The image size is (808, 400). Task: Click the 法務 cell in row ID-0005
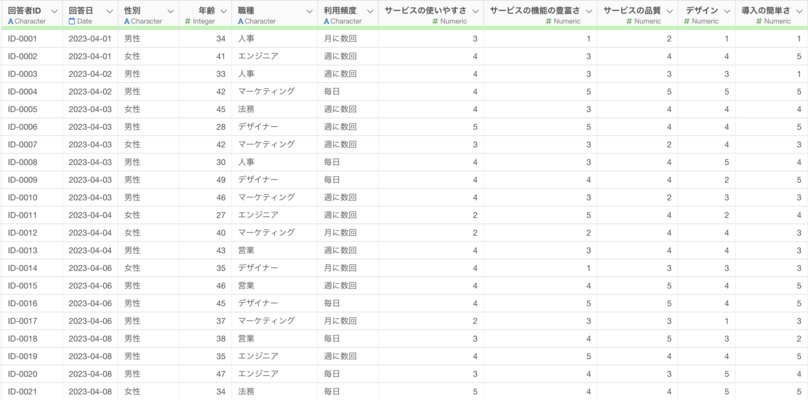click(x=246, y=109)
